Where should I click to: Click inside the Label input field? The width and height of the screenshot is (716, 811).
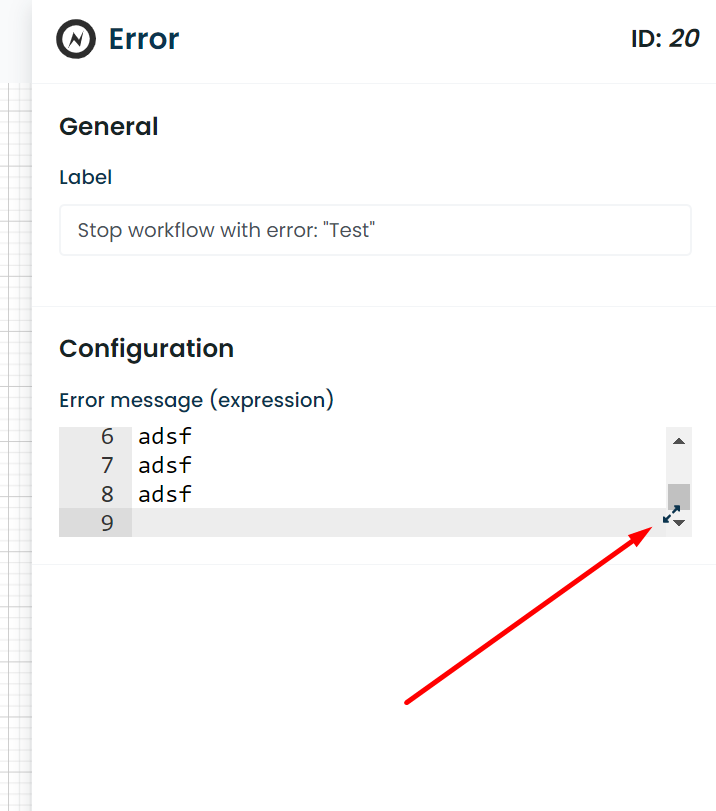[x=375, y=230]
